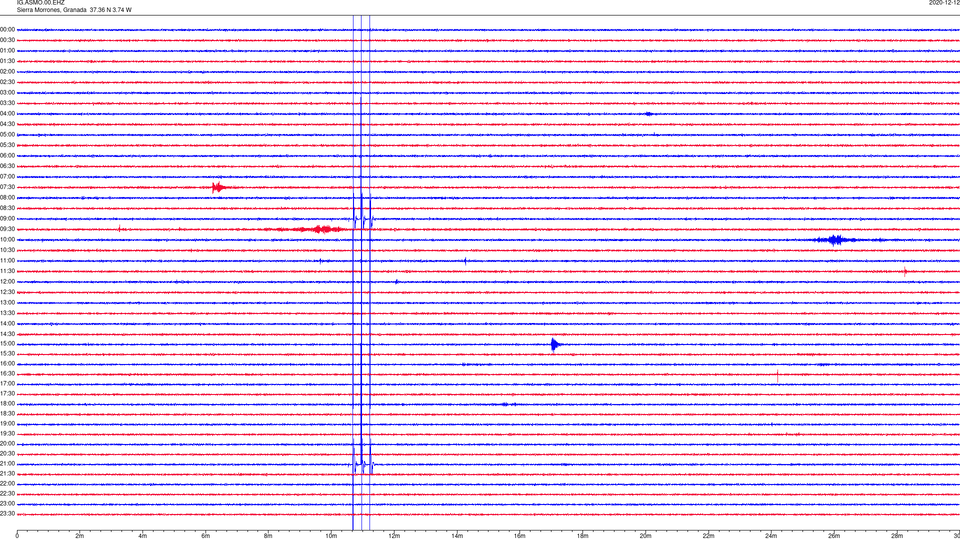Image resolution: width=960 pixels, height=540 pixels.
Task: Select the 00:30 time row label
Action: pyautogui.click(x=7, y=40)
